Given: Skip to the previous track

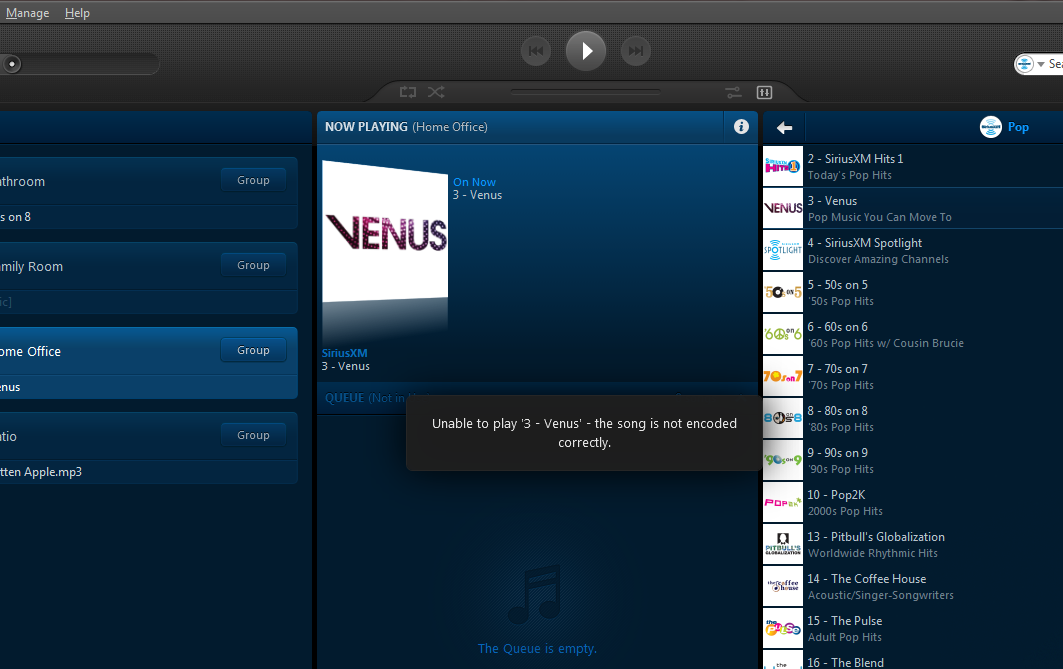Looking at the screenshot, I should point(536,51).
